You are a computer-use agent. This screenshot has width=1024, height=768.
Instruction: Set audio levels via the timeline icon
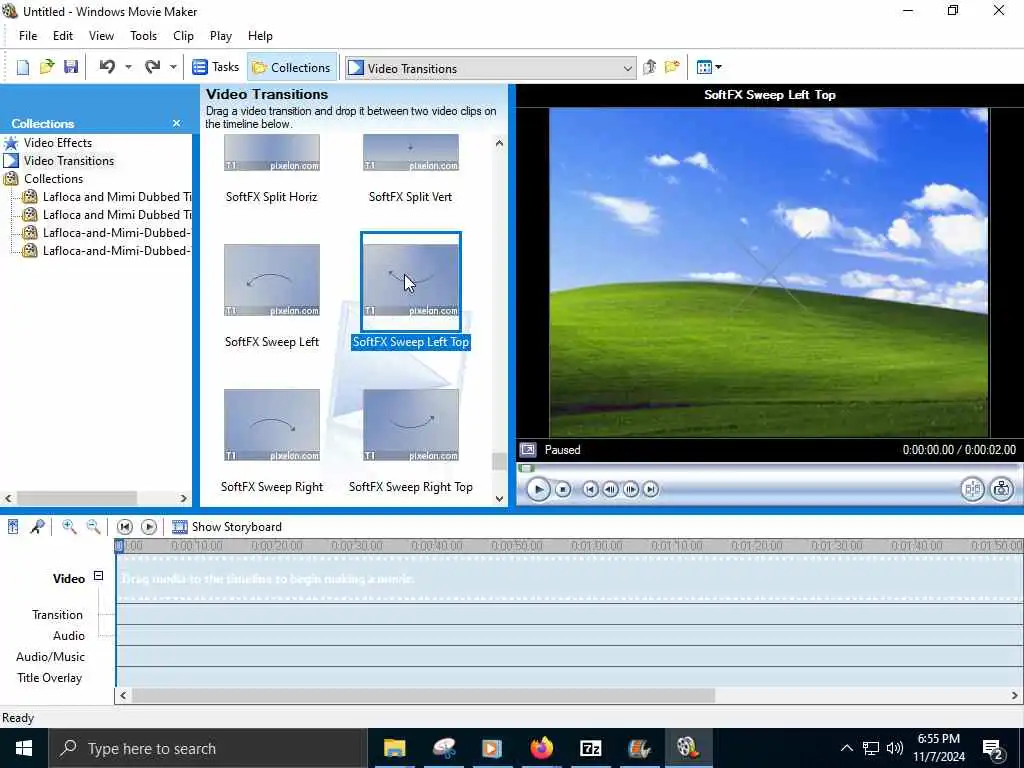13,527
